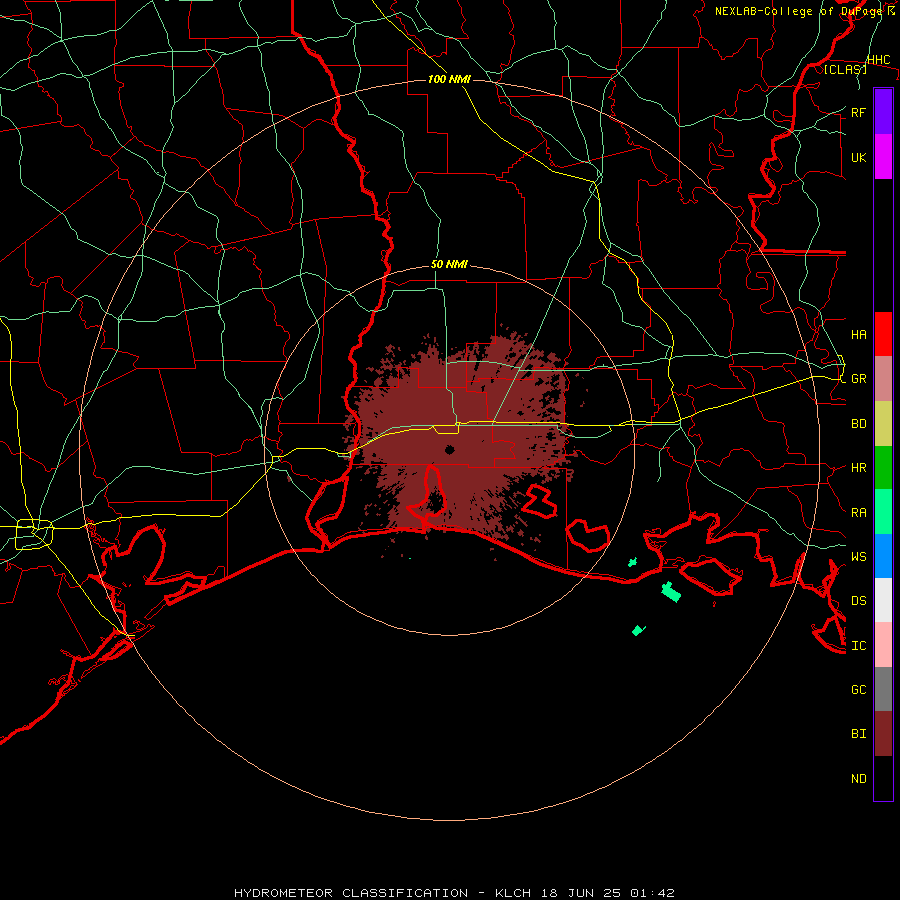Click the BI brown legend swatch
Viewport: 900px width, 900px height.
[883, 734]
